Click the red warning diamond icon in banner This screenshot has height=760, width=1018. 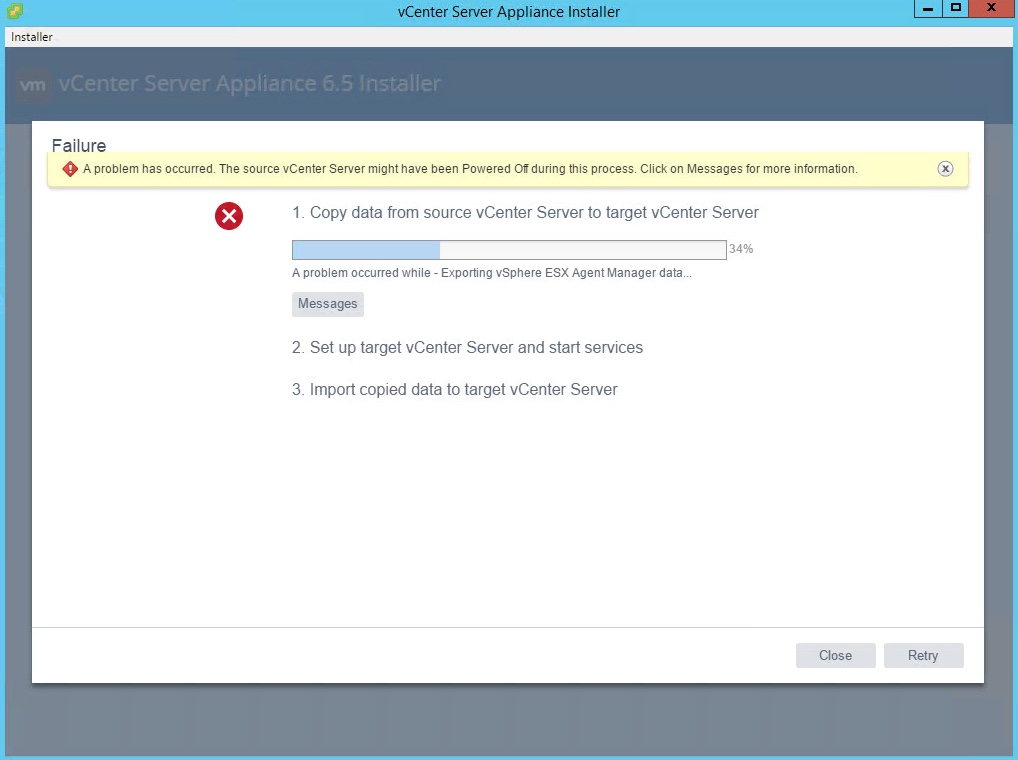pyautogui.click(x=70, y=169)
